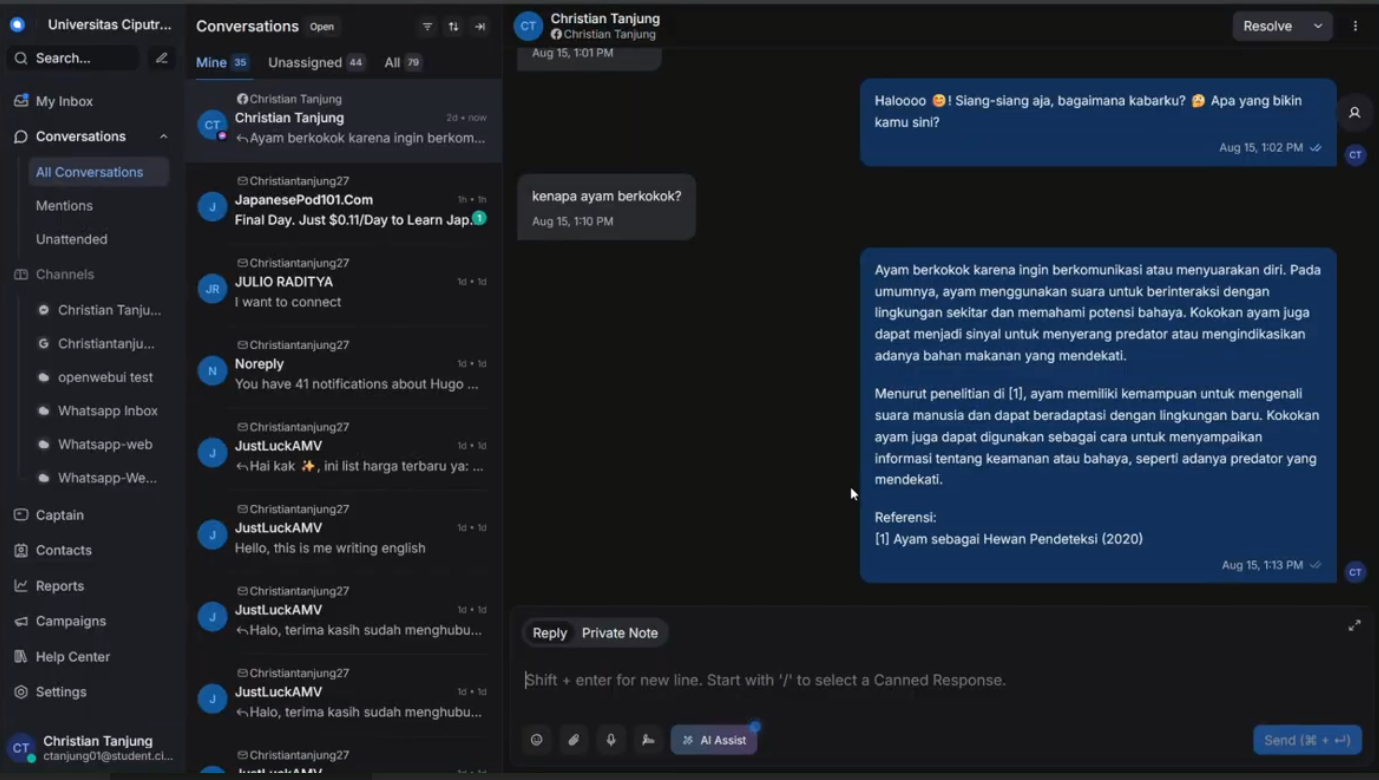Image resolution: width=1379 pixels, height=780 pixels.
Task: Attach a file with the paperclip icon
Action: tap(574, 740)
